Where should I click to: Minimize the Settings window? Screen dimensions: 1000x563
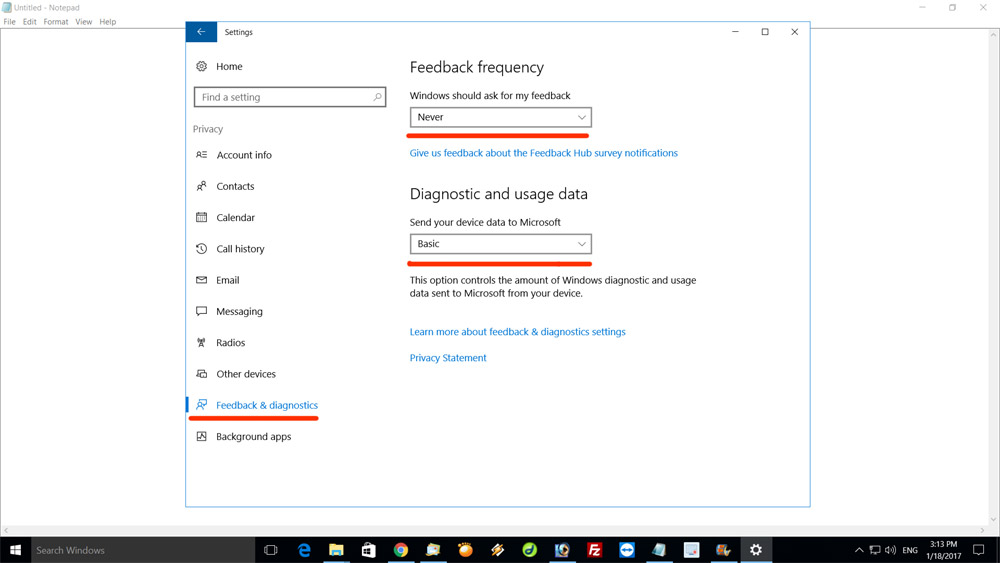point(735,32)
